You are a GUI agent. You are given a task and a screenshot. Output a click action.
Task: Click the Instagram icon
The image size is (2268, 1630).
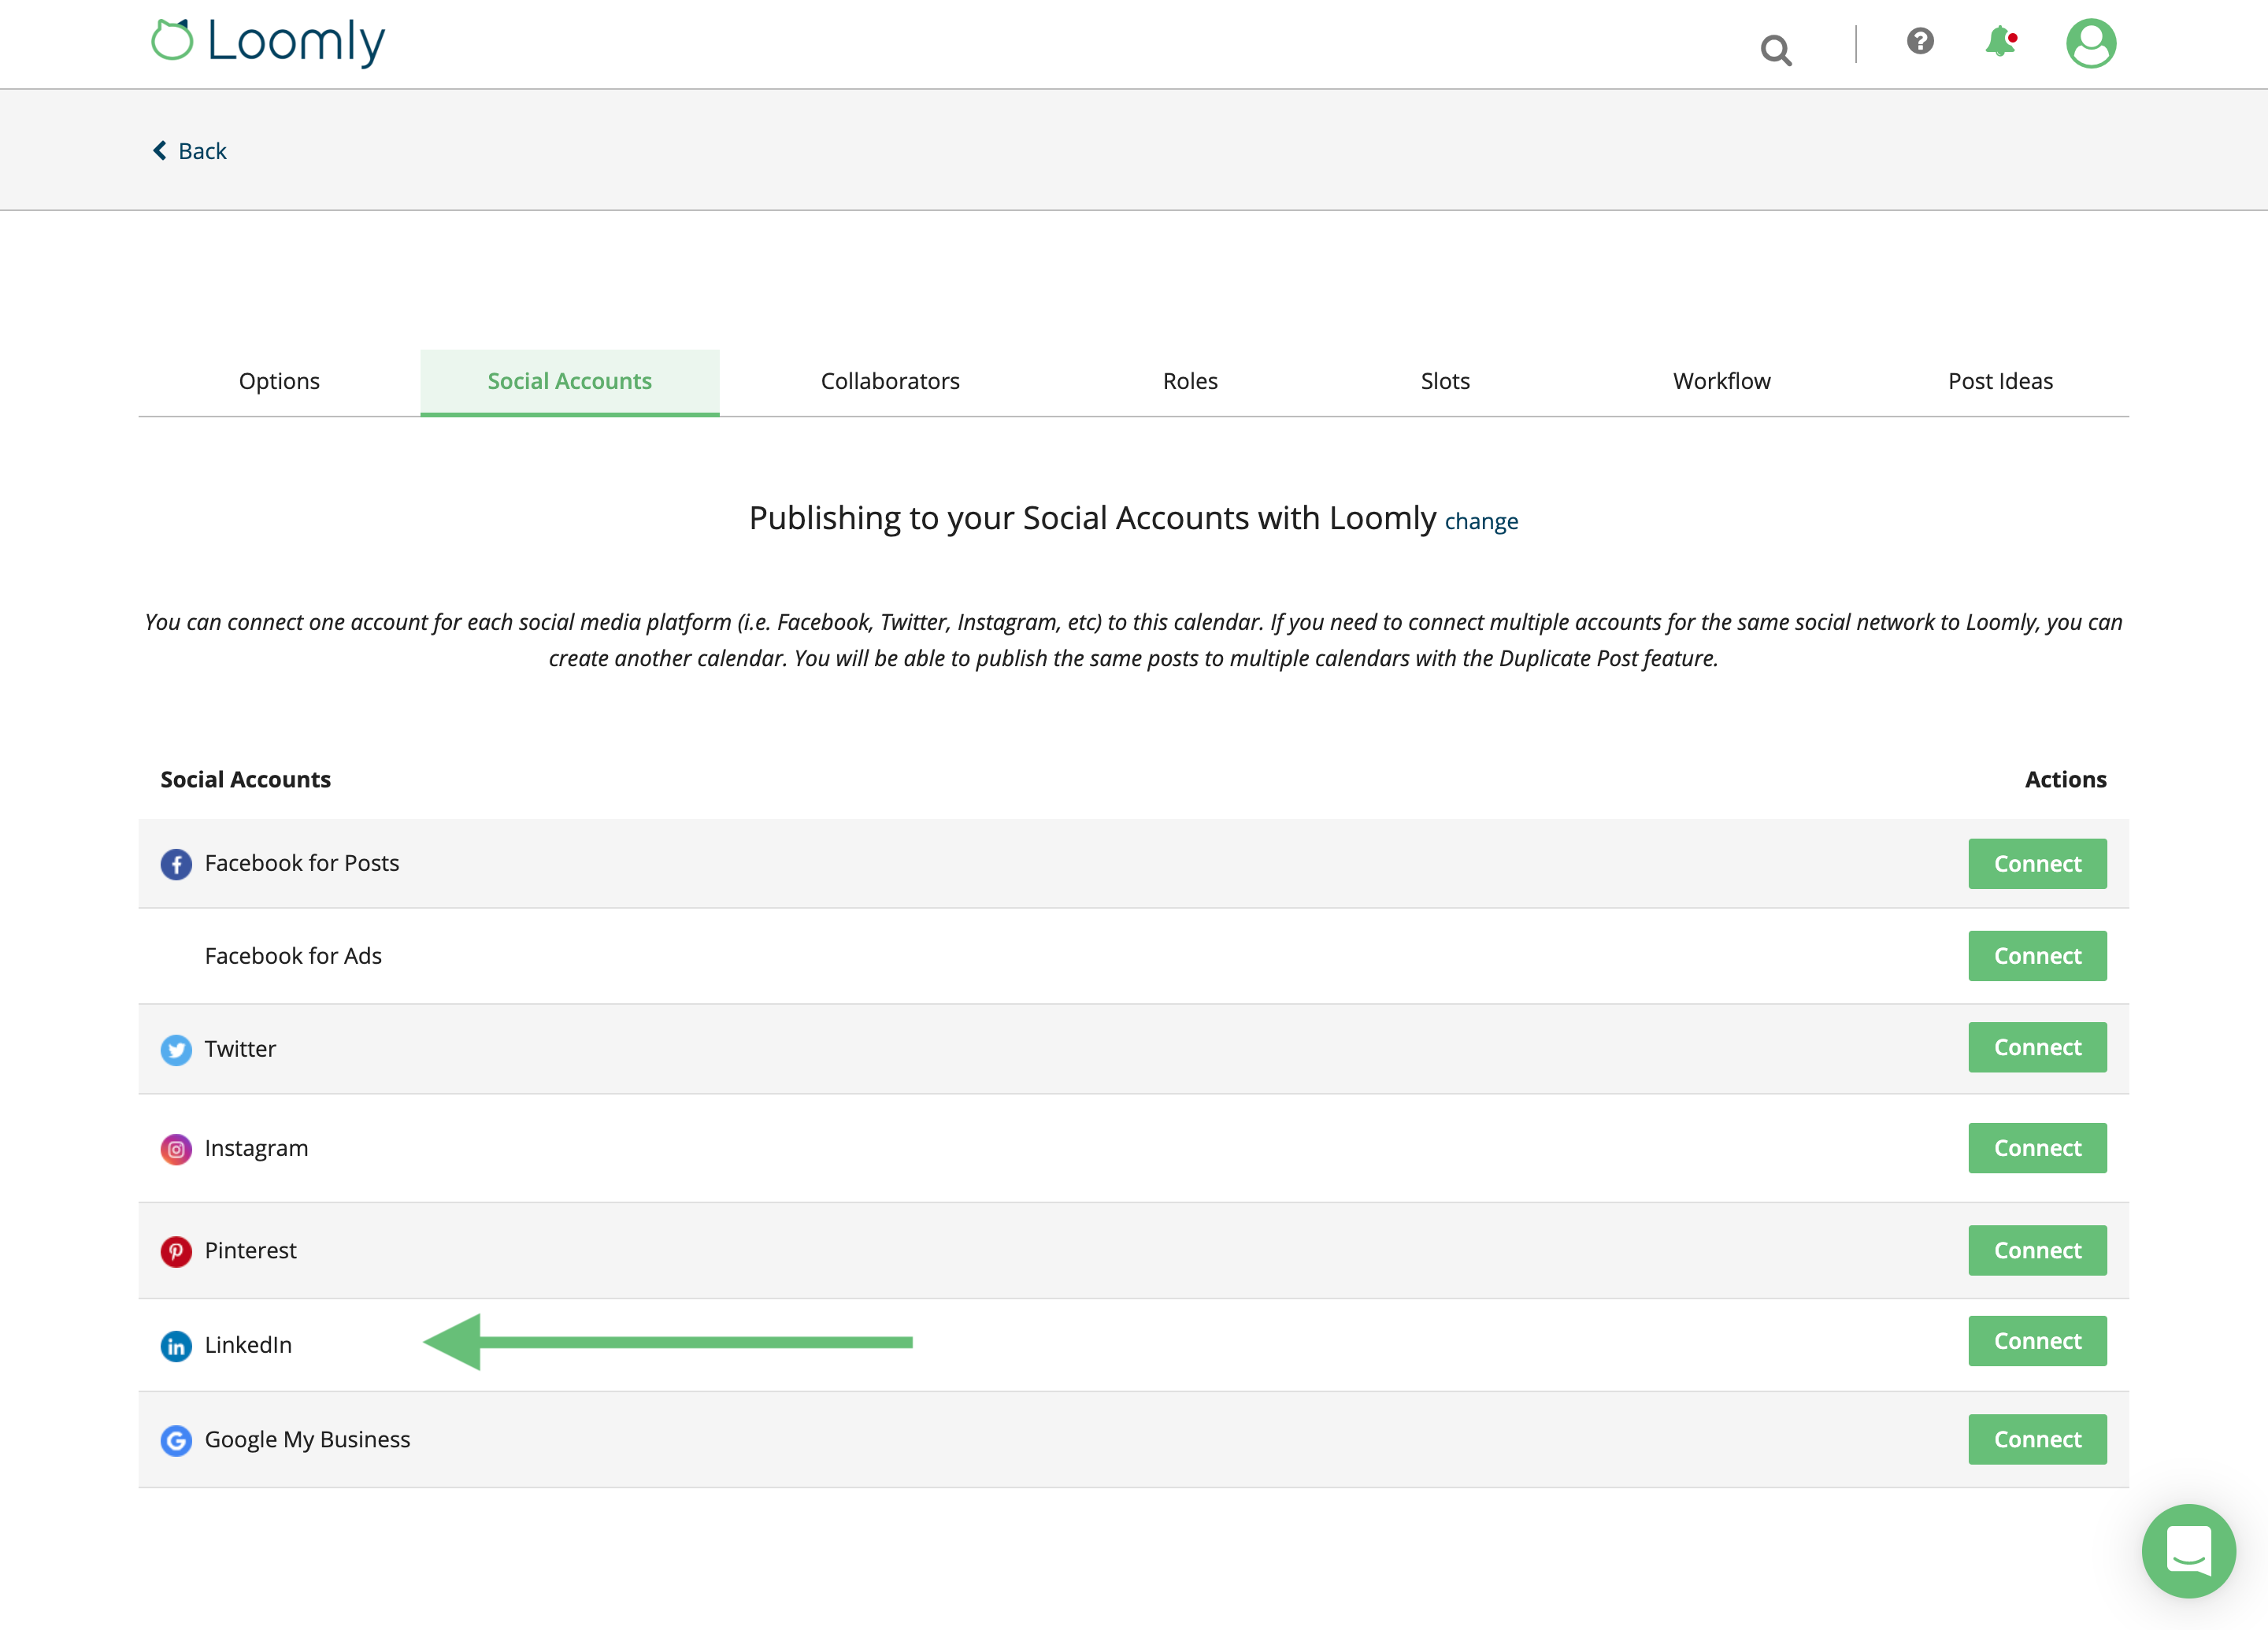point(176,1150)
